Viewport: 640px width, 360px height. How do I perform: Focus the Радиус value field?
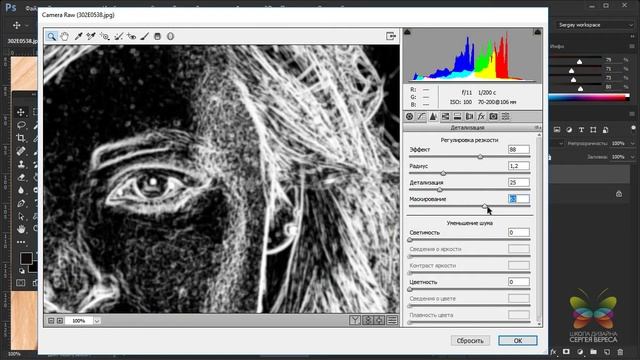pos(519,166)
